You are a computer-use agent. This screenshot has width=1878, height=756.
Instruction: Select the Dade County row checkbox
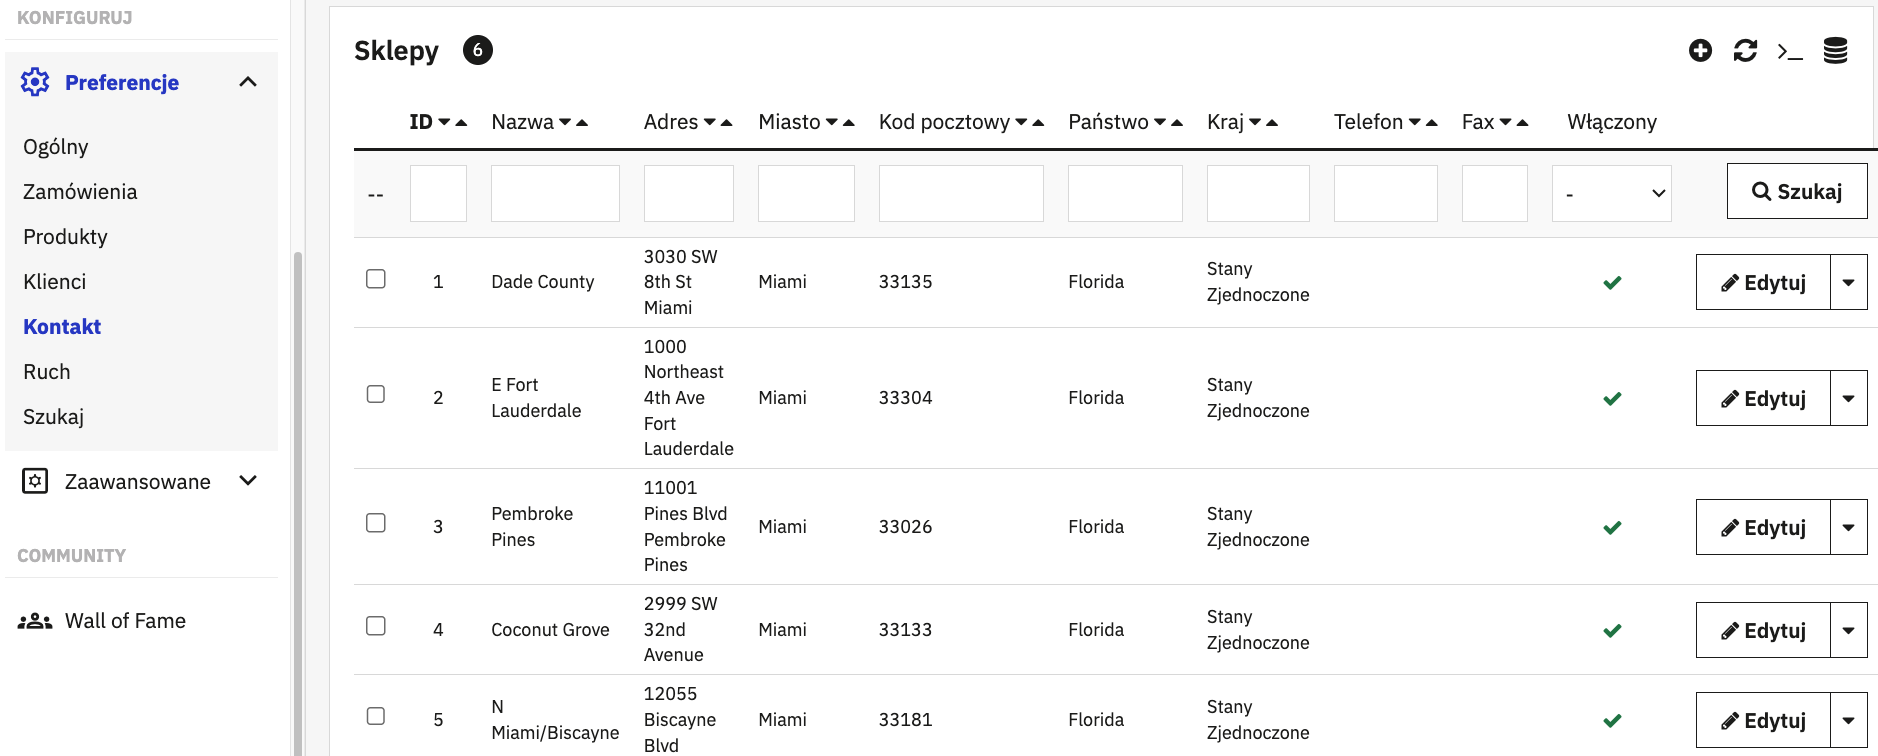[x=376, y=279]
